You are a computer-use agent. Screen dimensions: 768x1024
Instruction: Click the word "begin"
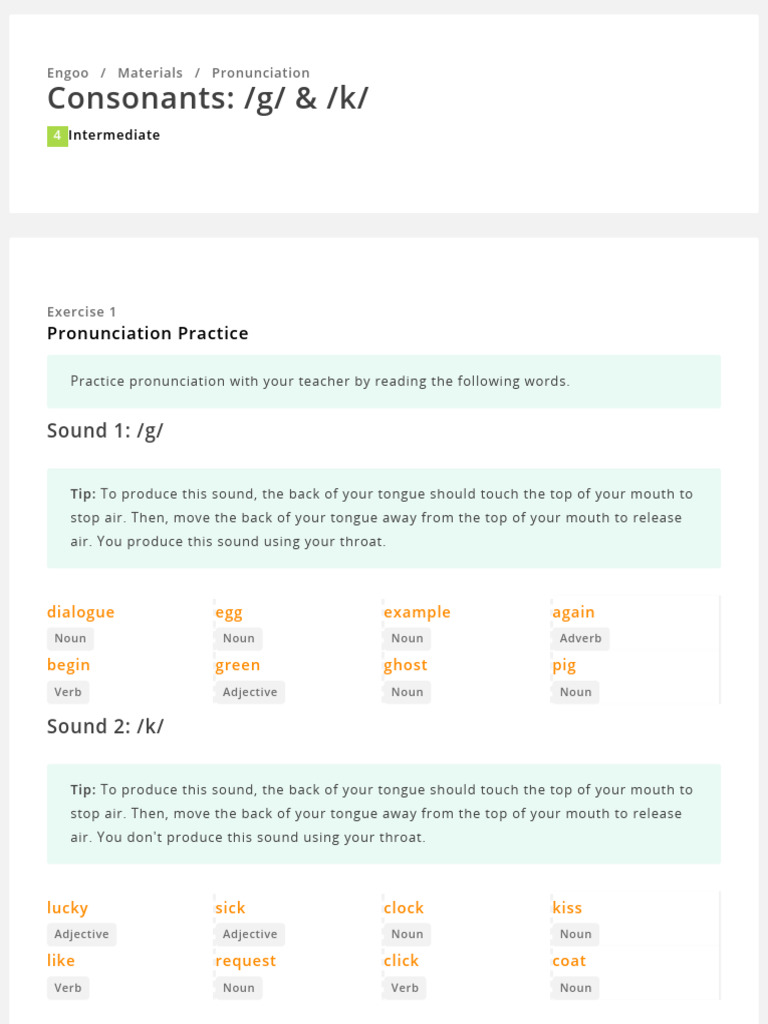pos(68,665)
